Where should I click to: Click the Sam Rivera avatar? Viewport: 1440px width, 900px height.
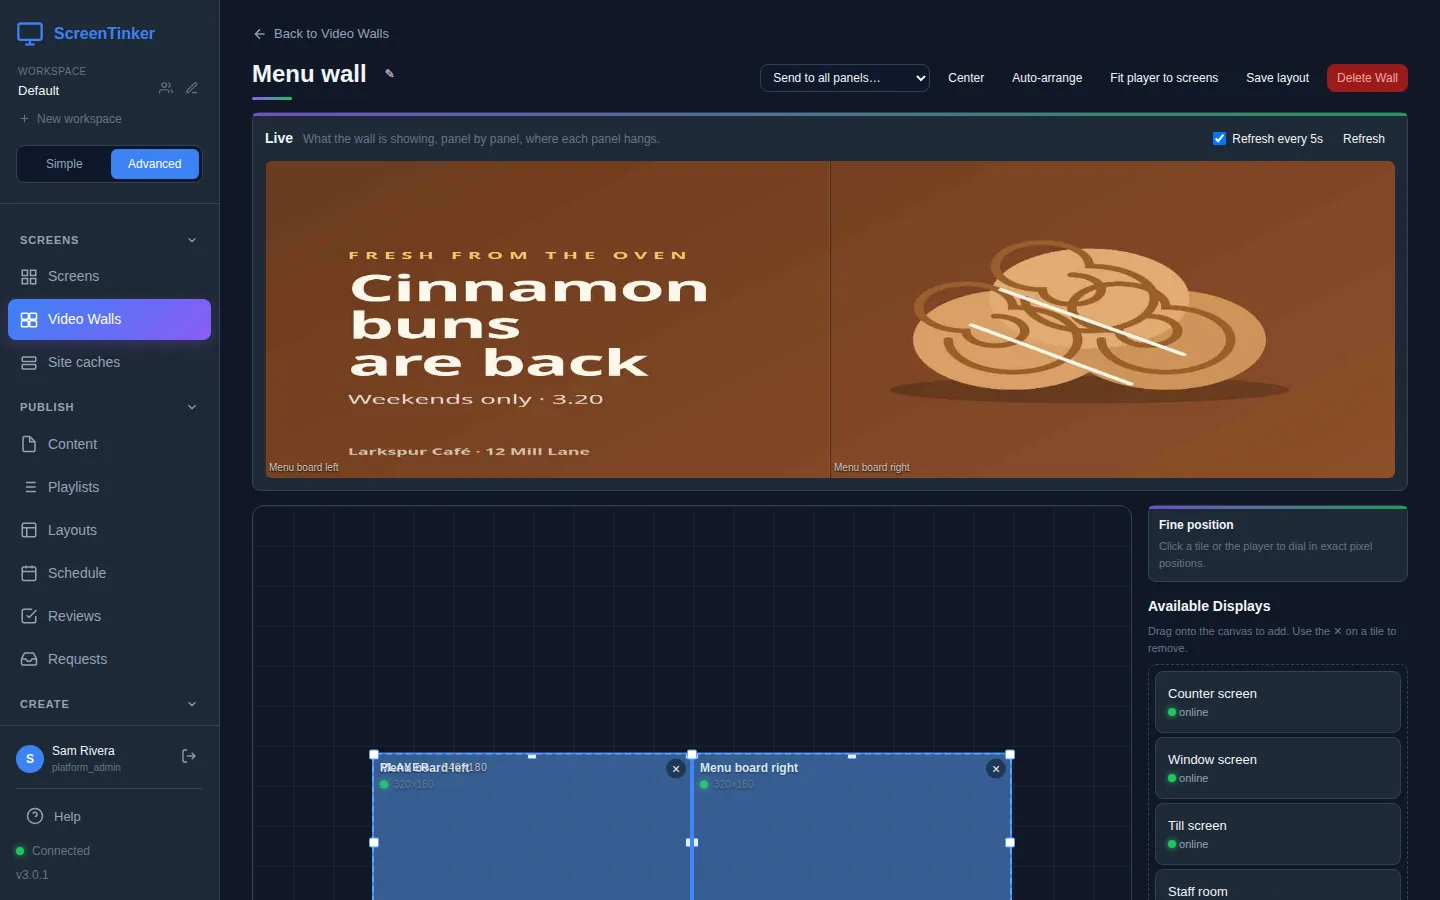[30, 759]
